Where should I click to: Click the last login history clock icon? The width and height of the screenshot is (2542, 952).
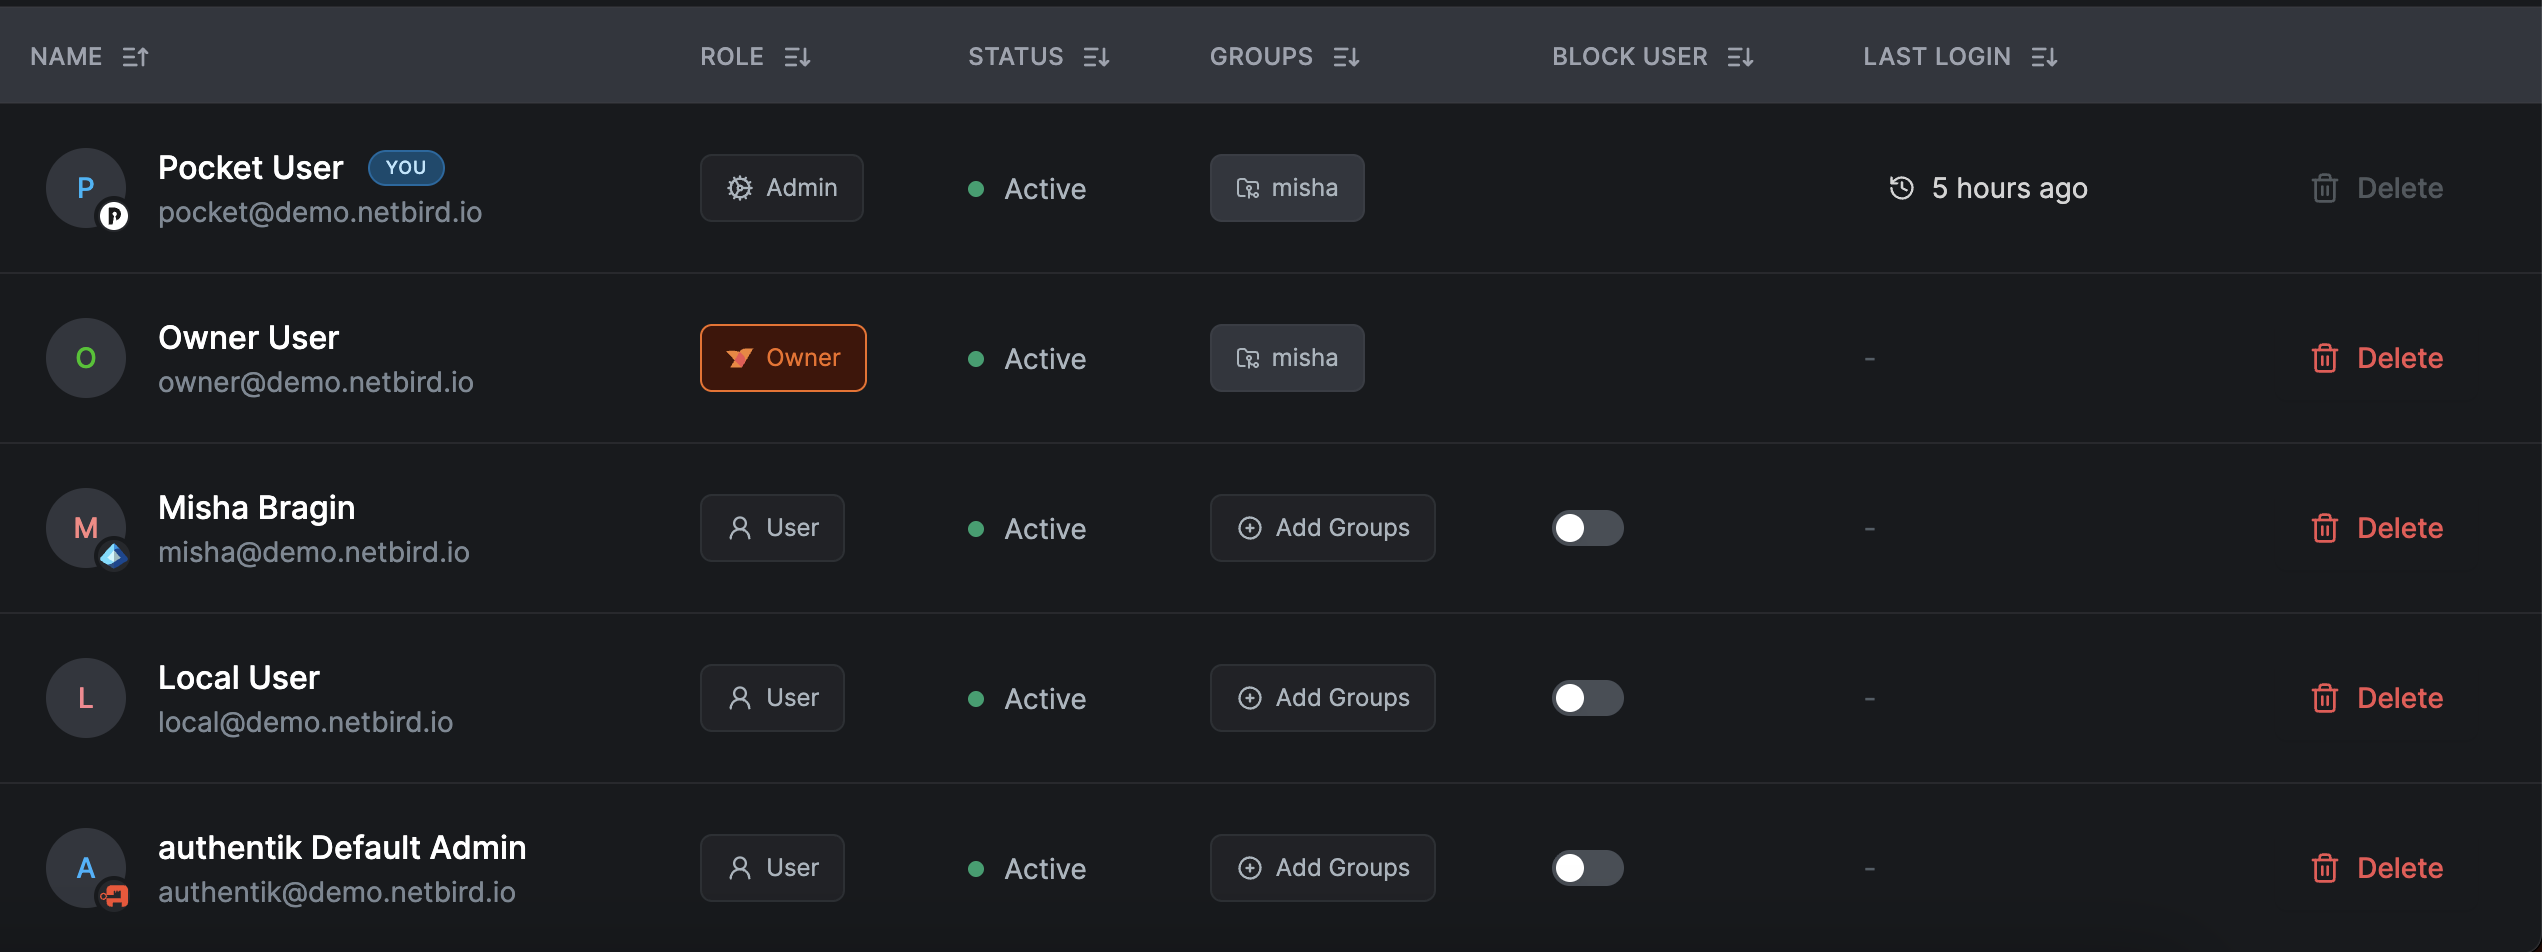point(1900,187)
